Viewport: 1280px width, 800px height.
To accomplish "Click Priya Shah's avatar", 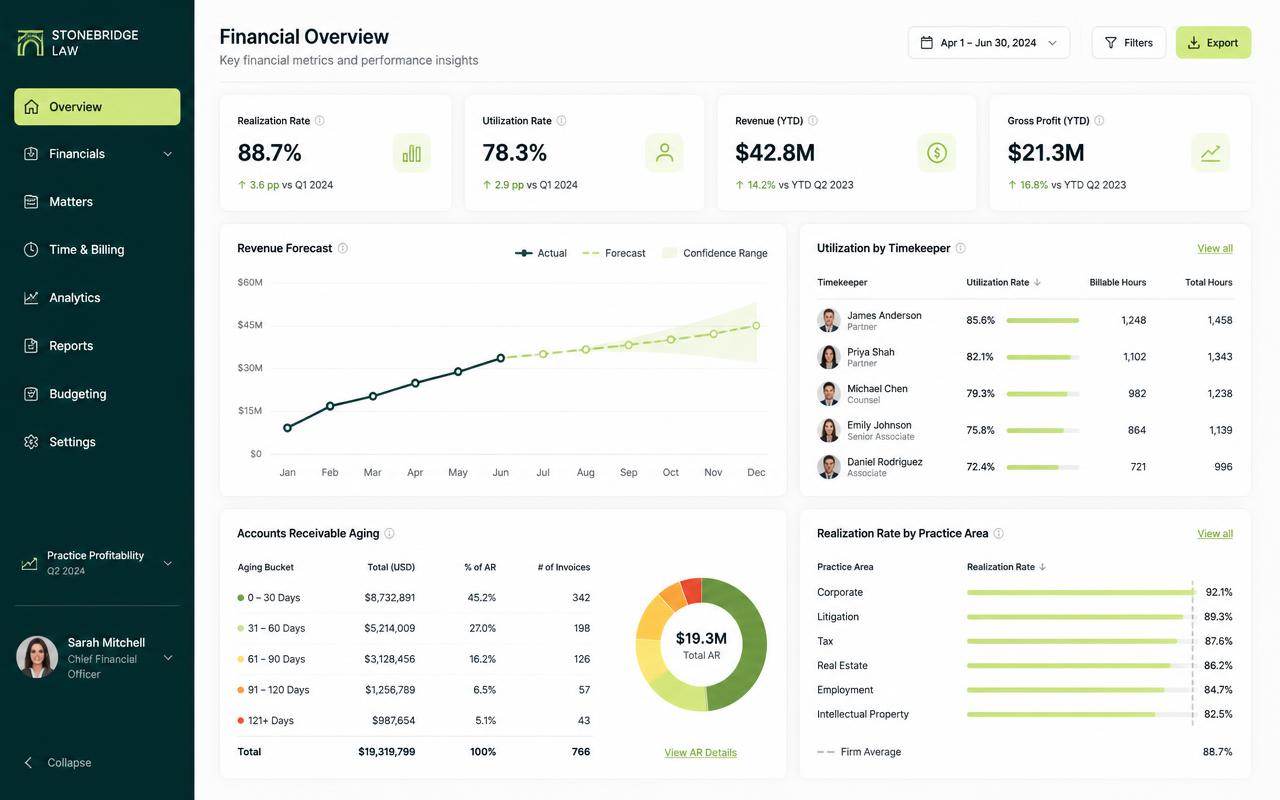I will [x=829, y=357].
